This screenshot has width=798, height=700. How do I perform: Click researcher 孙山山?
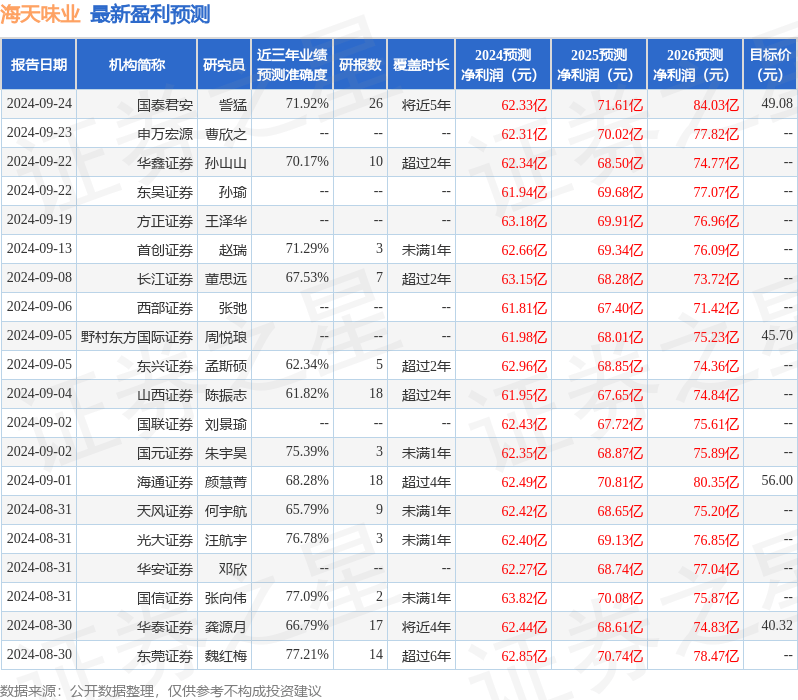(x=226, y=163)
